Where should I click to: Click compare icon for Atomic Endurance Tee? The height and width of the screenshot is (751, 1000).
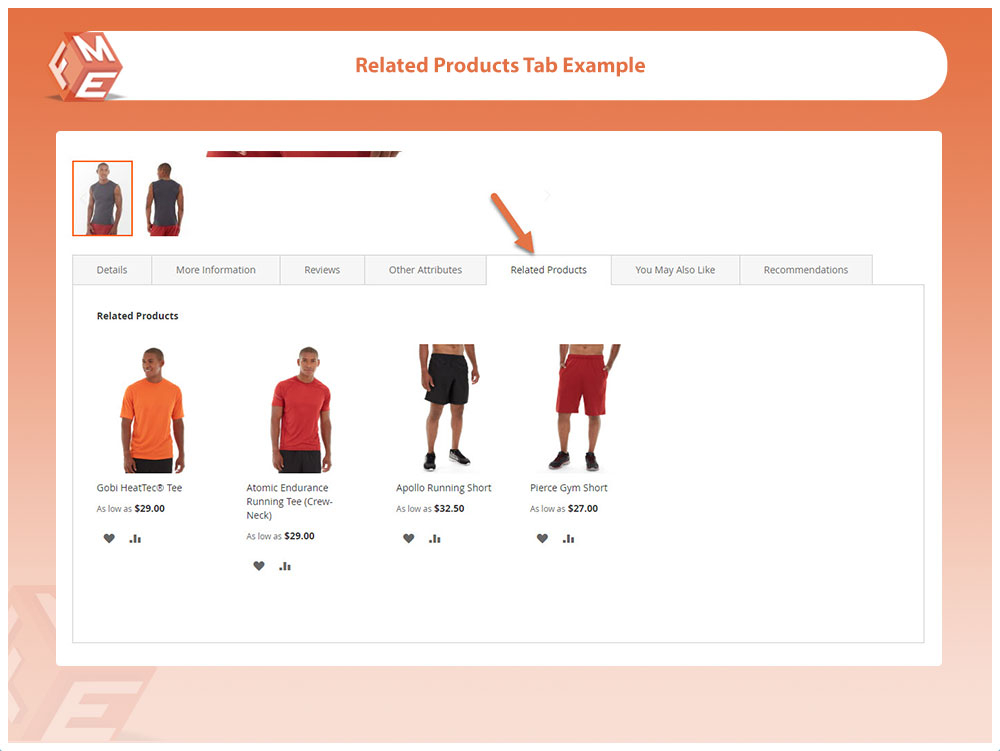[285, 566]
